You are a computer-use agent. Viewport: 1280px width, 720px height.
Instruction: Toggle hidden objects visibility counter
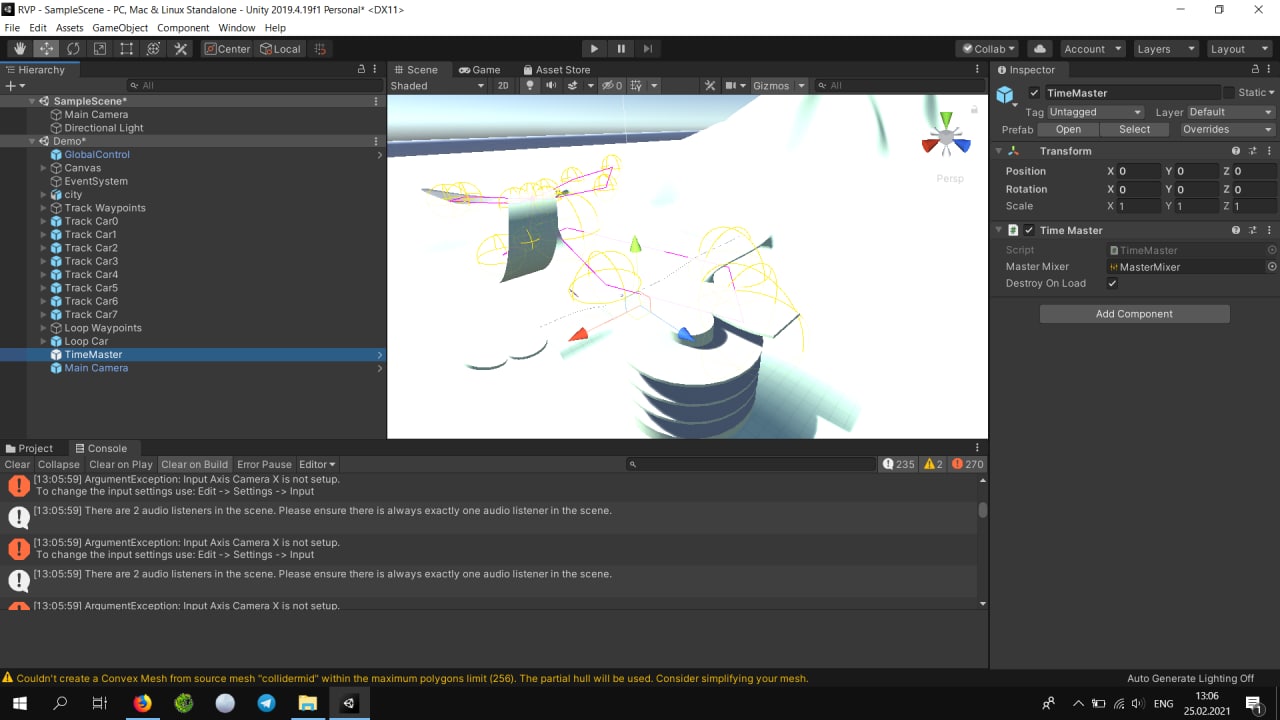612,86
